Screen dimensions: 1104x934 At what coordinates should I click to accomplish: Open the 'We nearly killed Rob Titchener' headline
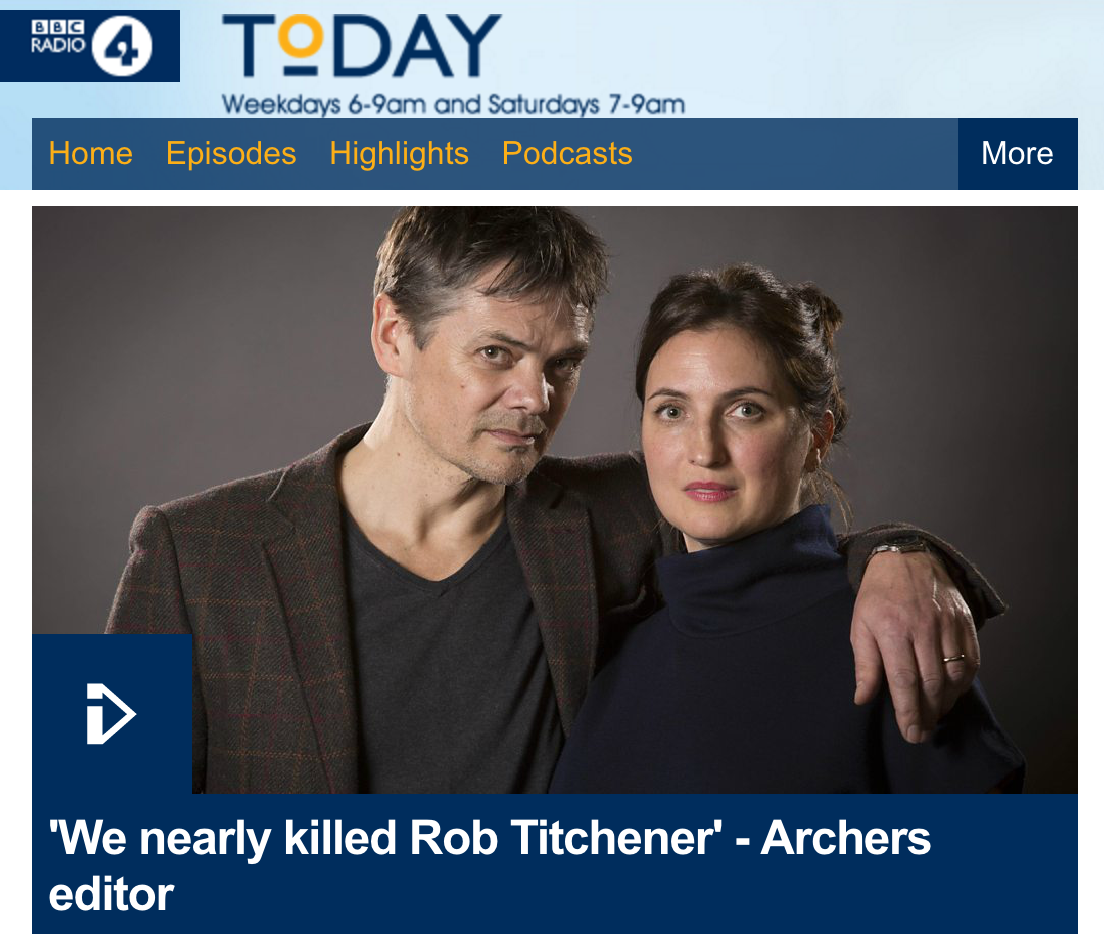(490, 866)
